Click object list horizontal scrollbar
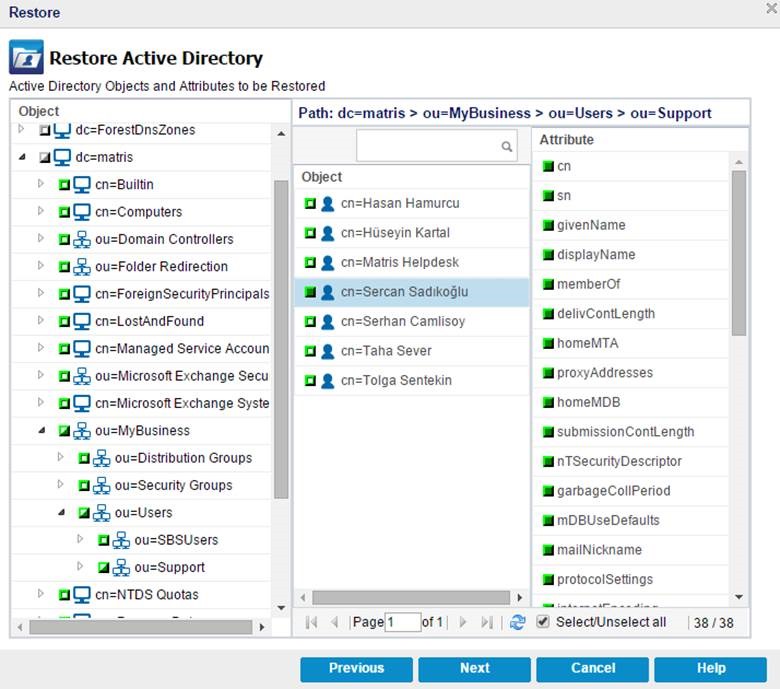This screenshot has height=689, width=780. tap(411, 597)
